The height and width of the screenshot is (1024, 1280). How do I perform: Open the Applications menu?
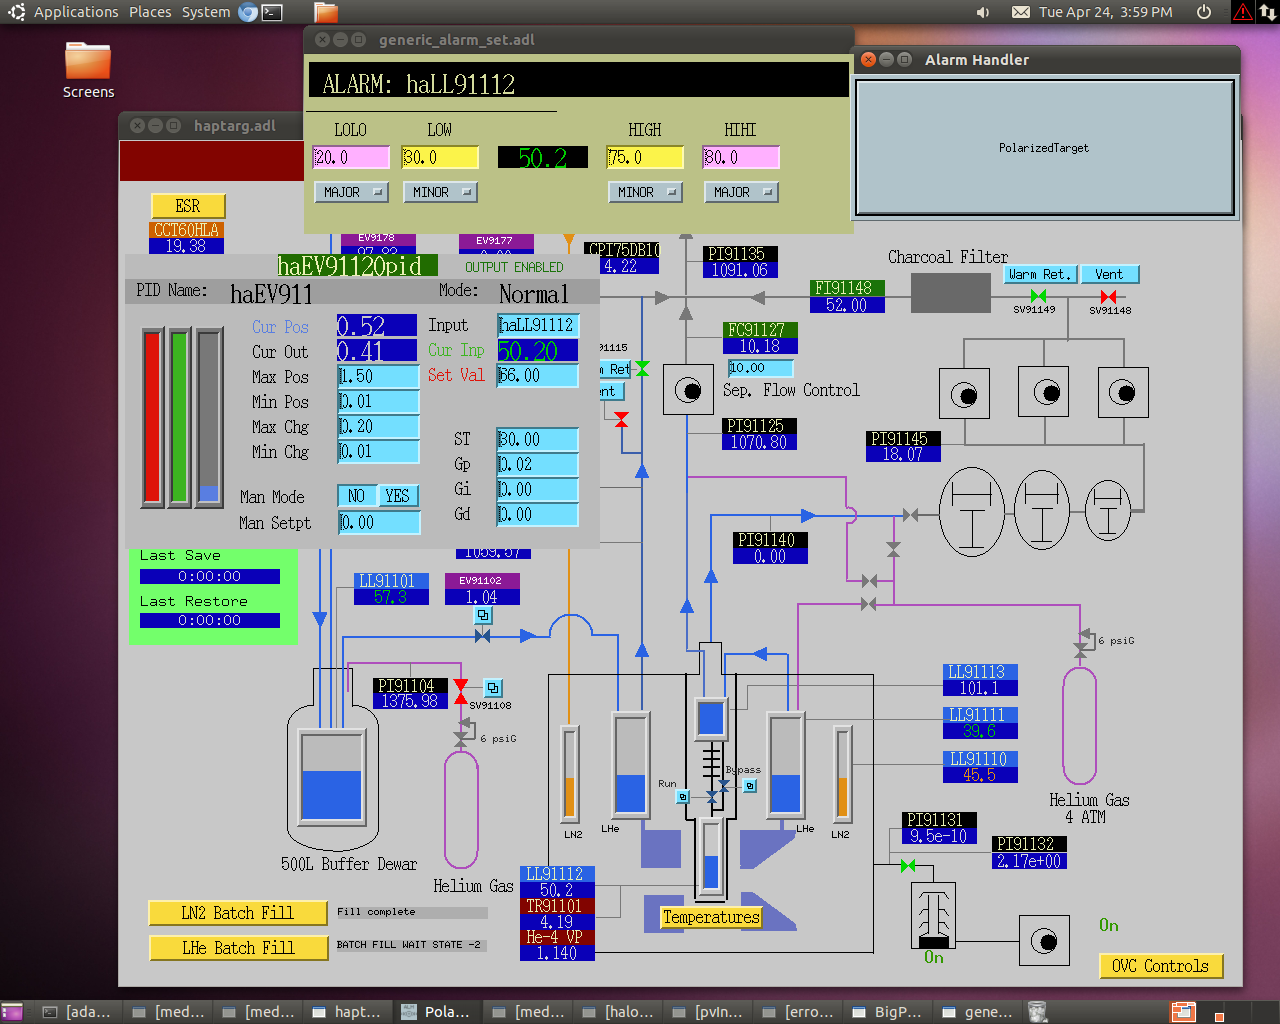pyautogui.click(x=76, y=12)
